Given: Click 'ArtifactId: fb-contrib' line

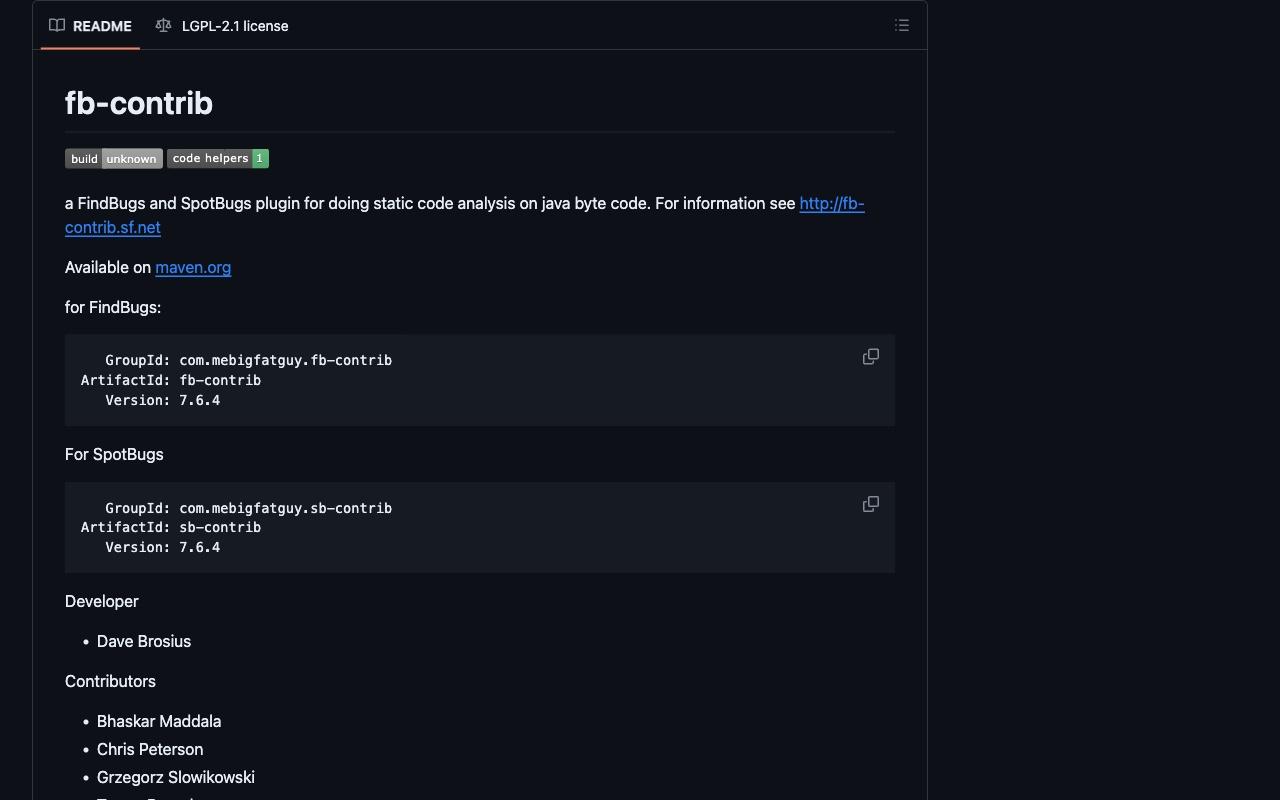Looking at the screenshot, I should tap(171, 380).
